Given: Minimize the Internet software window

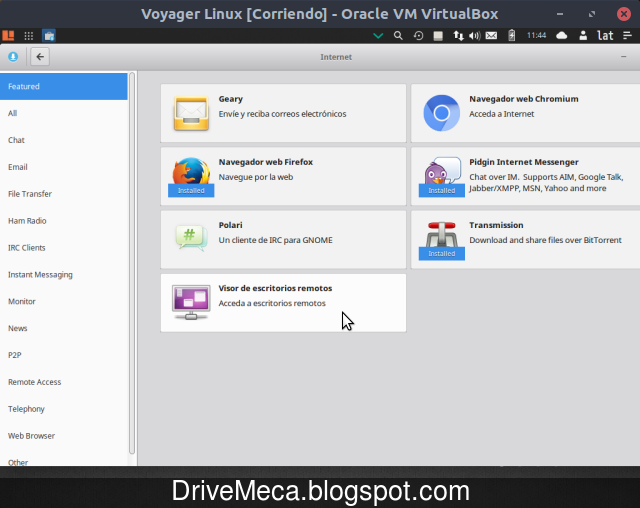Looking at the screenshot, I should (624, 57).
